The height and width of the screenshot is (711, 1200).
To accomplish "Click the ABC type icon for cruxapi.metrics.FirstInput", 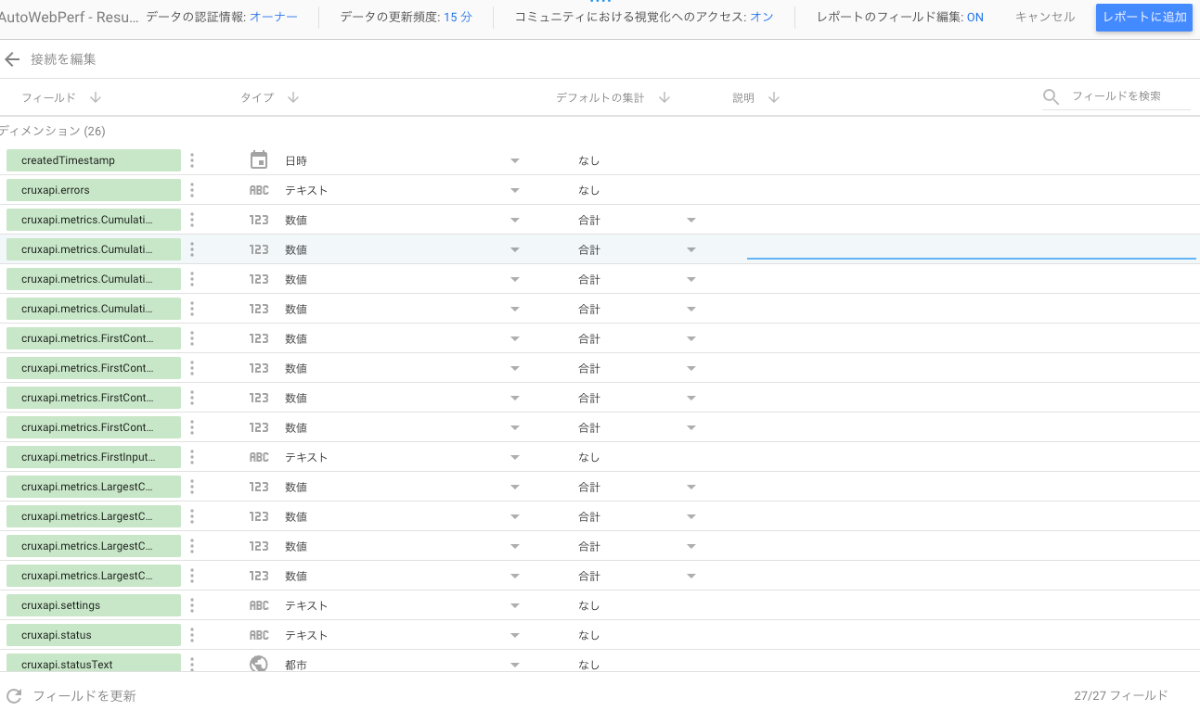I will coord(259,457).
